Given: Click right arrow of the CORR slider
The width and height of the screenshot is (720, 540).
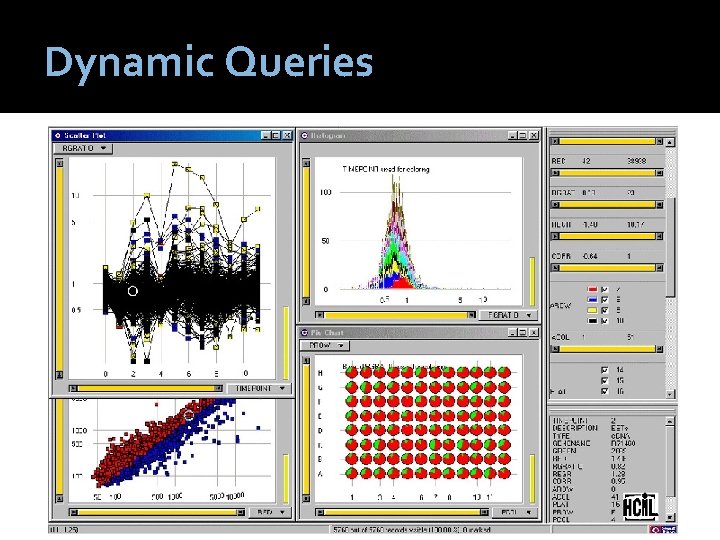Looking at the screenshot, I should [659, 268].
